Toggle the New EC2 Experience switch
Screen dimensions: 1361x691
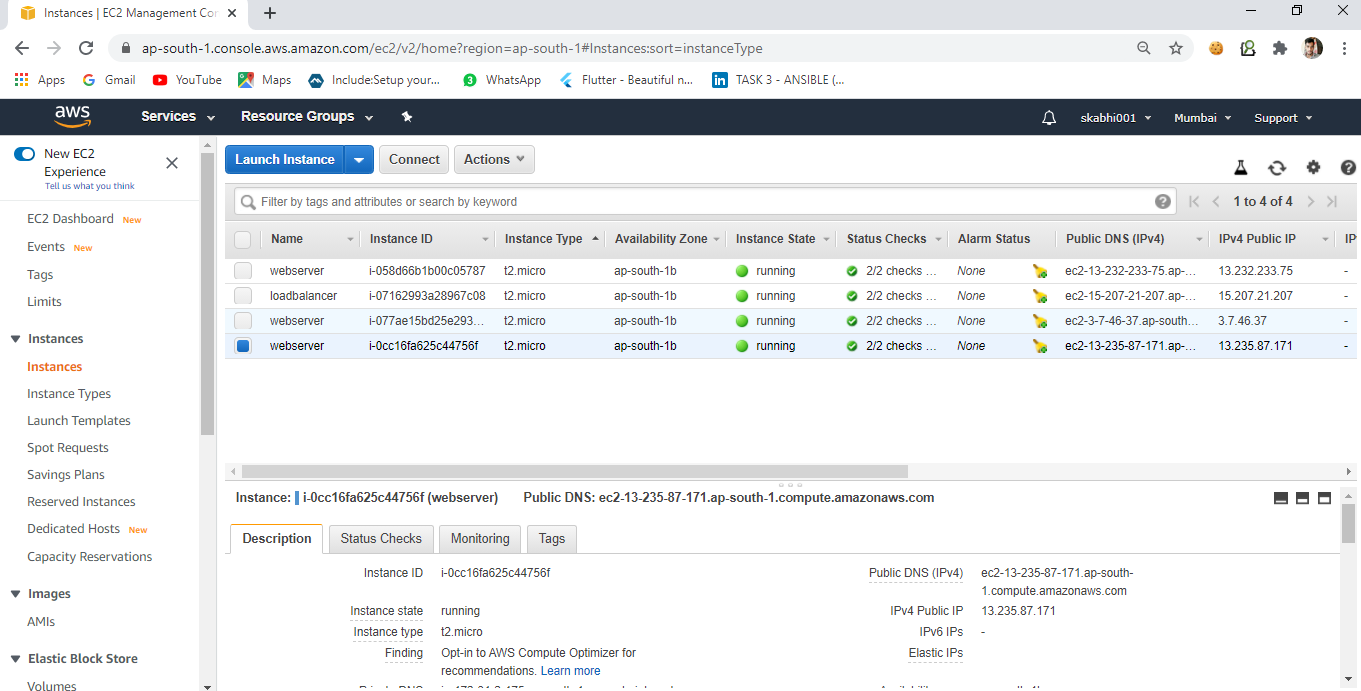(x=24, y=153)
